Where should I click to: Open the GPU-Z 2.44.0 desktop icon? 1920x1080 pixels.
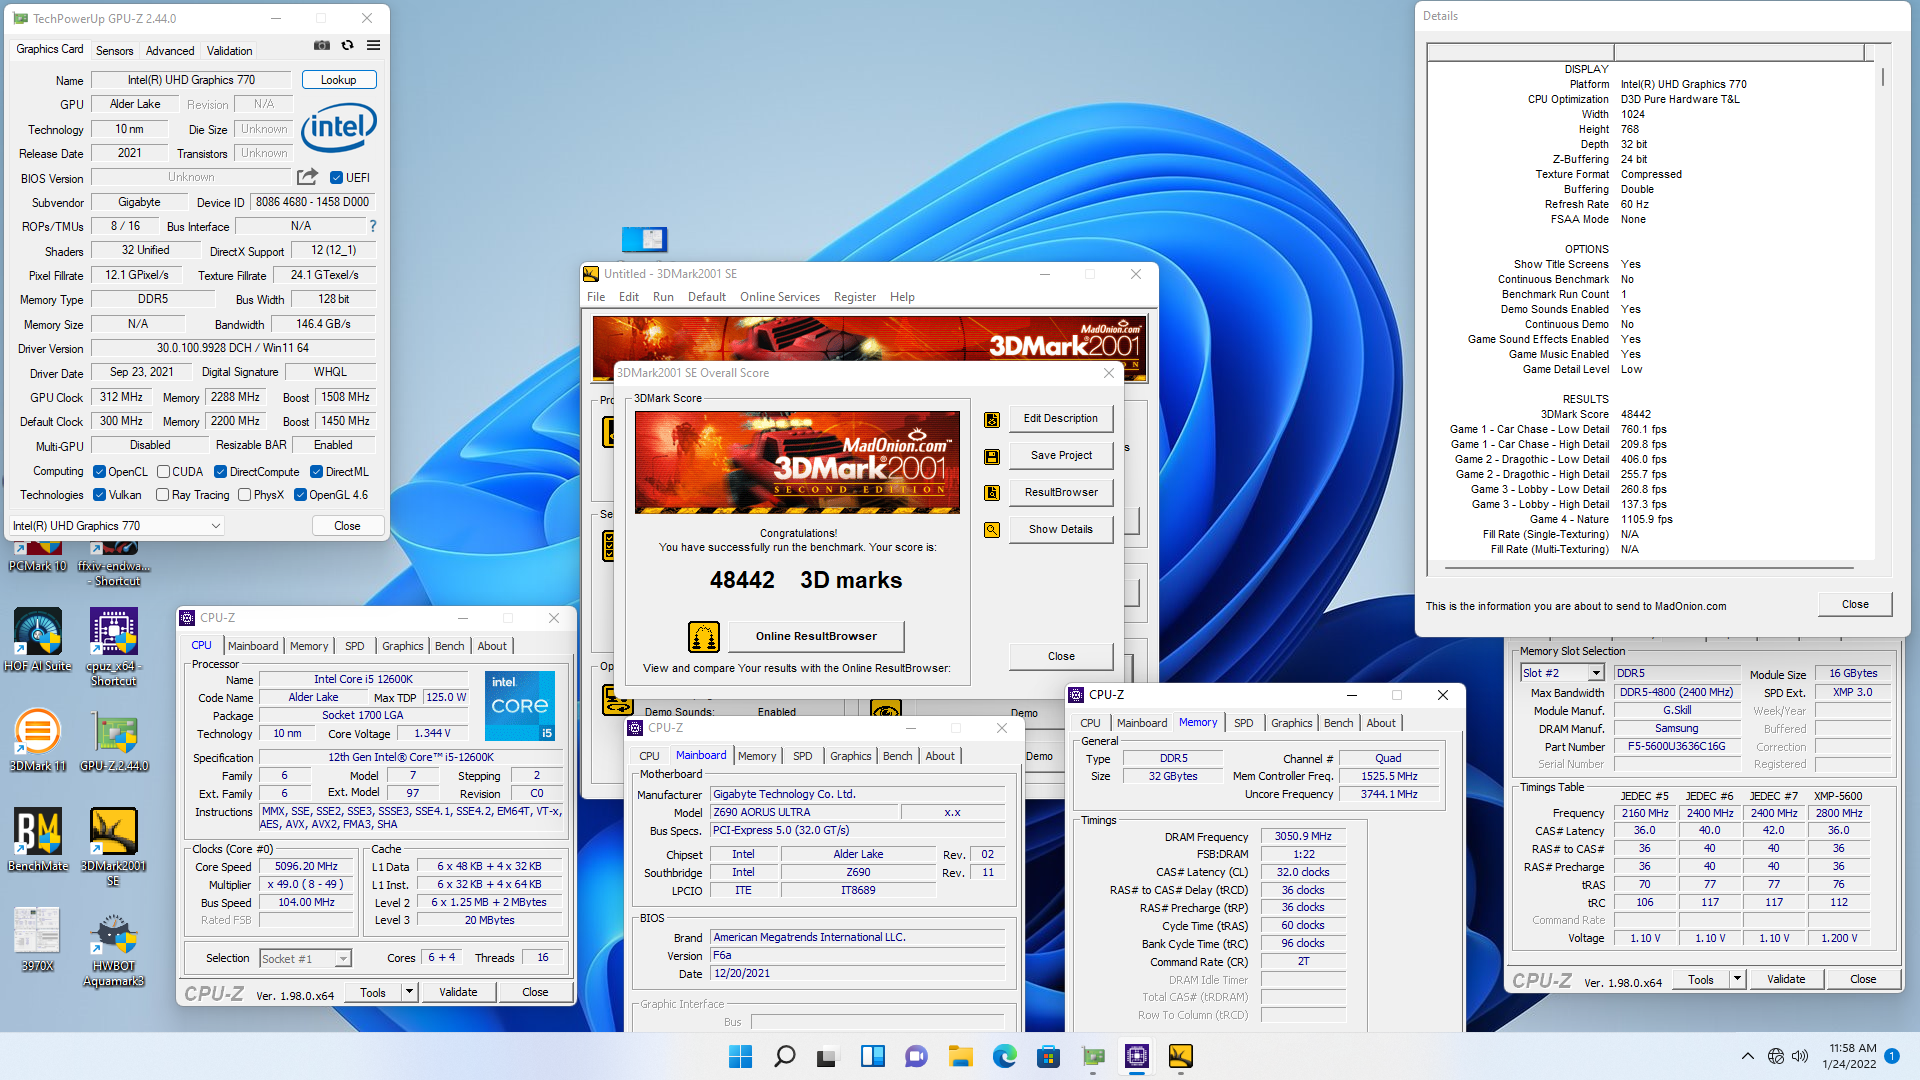114,740
